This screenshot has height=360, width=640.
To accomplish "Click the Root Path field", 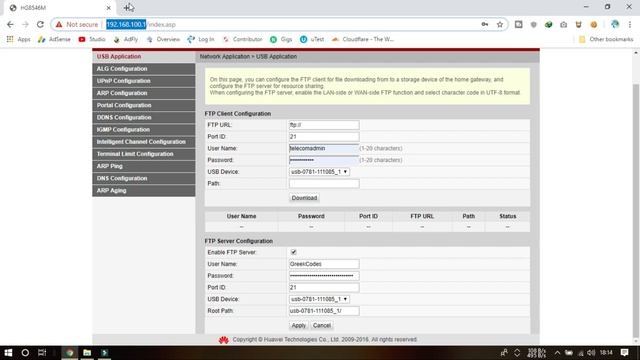I will coord(324,311).
